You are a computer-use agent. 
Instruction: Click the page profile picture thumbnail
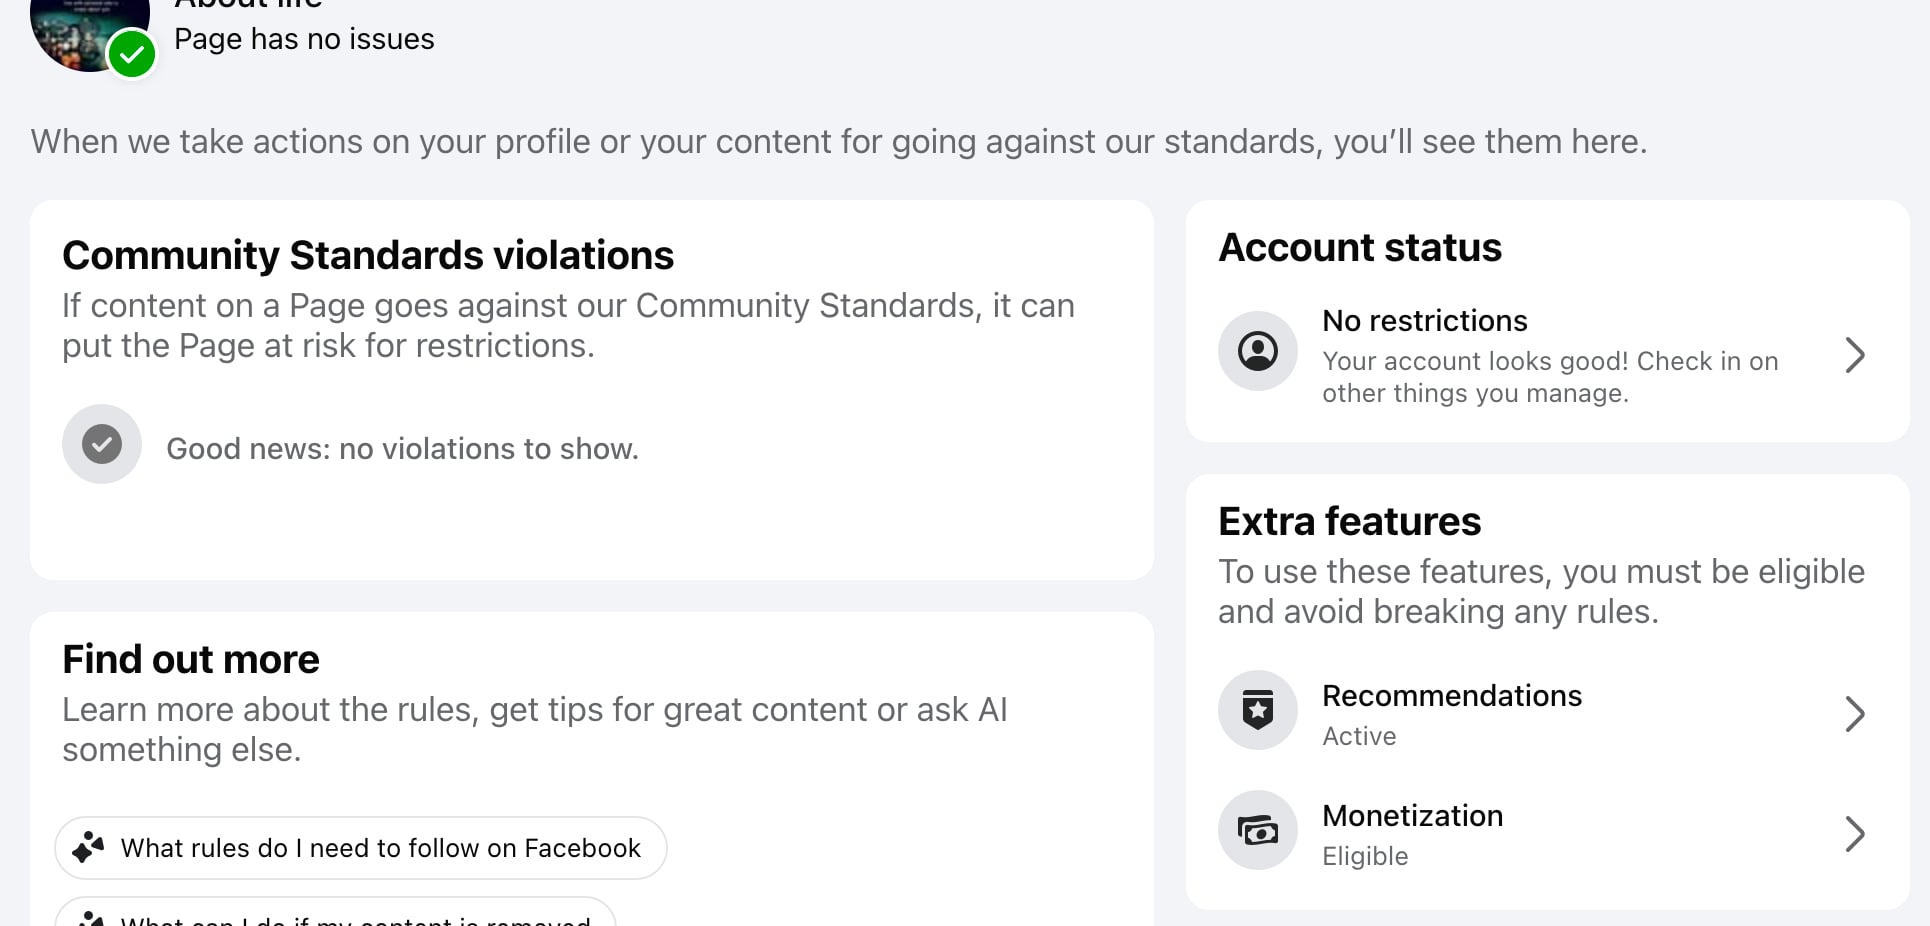tap(88, 30)
